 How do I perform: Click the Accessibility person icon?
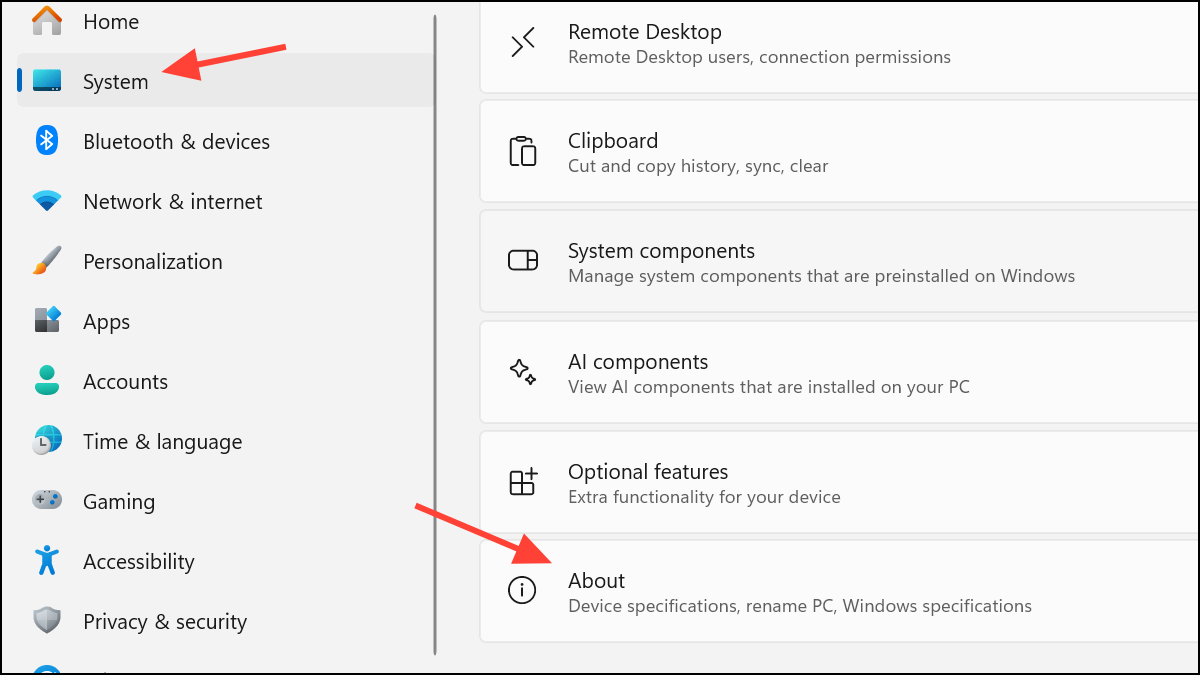click(46, 561)
